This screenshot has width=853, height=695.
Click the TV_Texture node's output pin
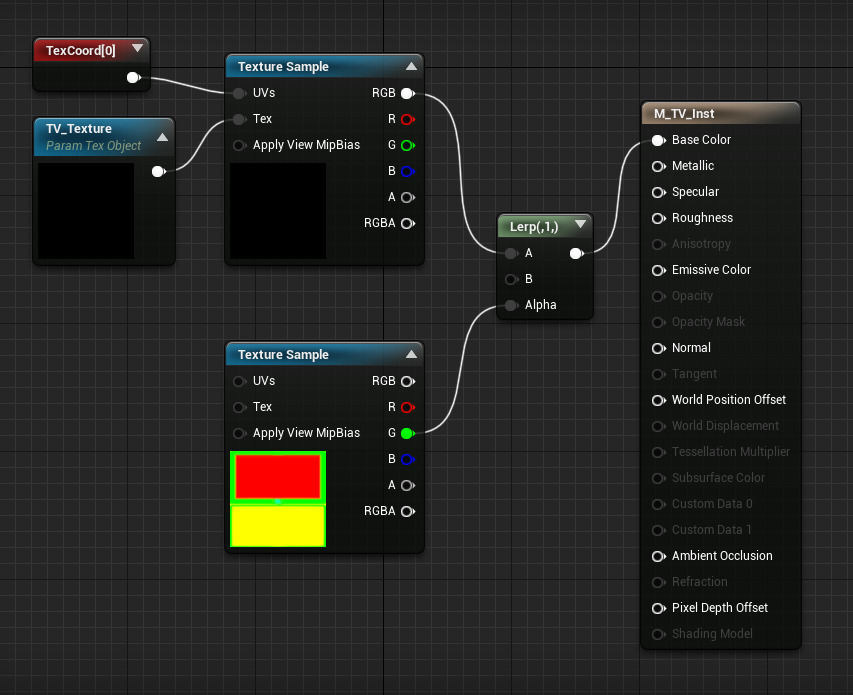click(x=157, y=171)
